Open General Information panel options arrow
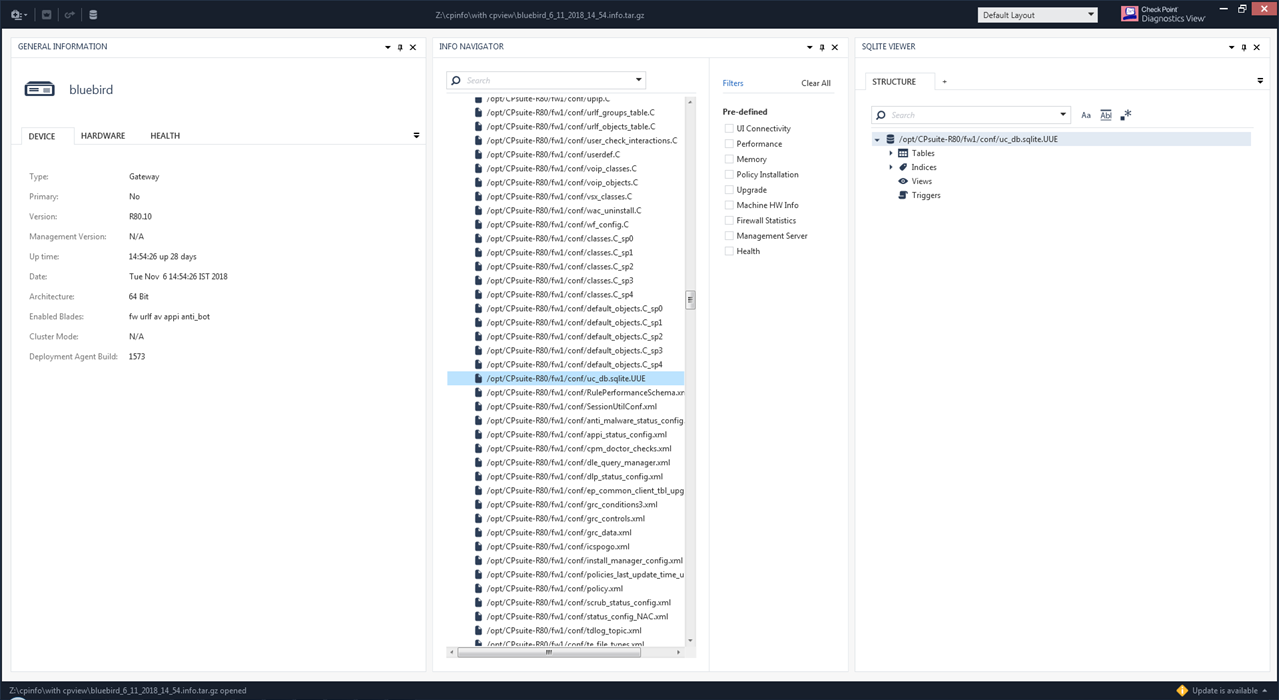This screenshot has width=1279, height=700. point(387,47)
